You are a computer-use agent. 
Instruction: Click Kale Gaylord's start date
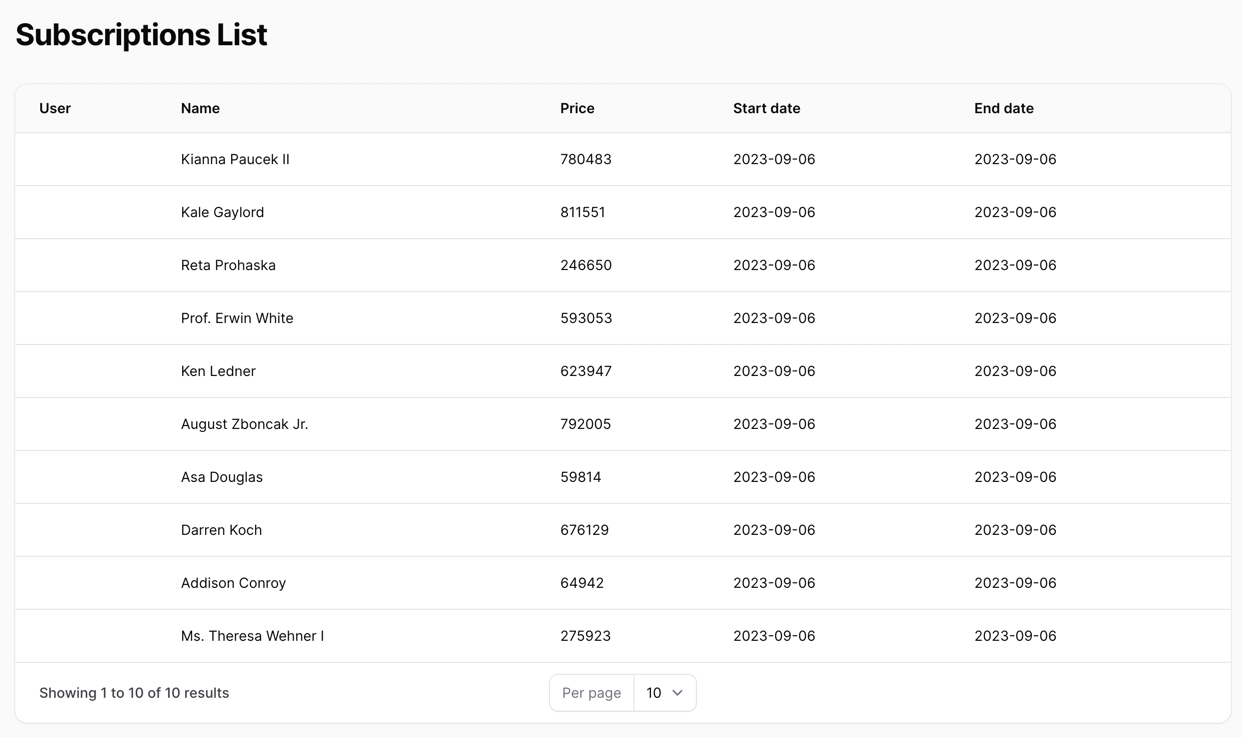pyautogui.click(x=774, y=212)
